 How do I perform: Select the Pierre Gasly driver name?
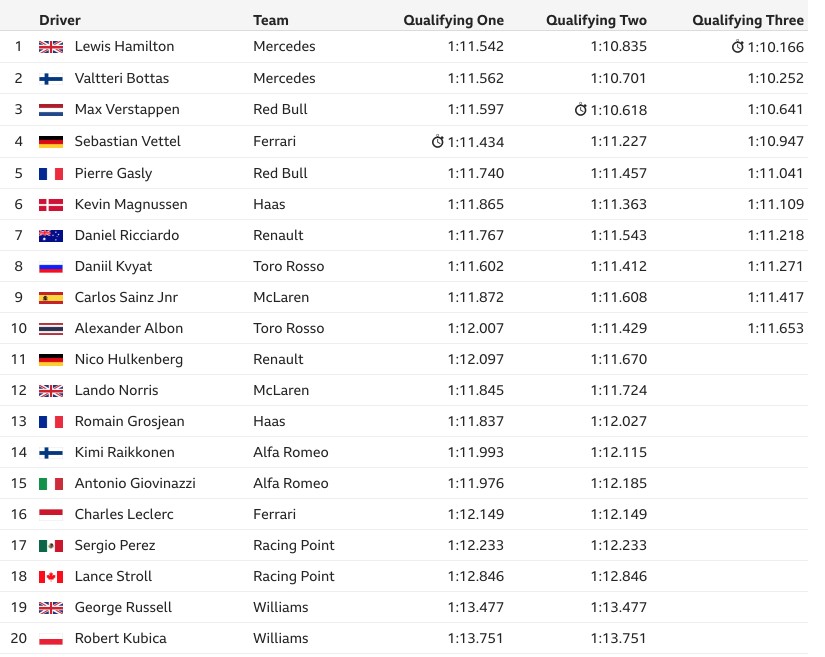(114, 174)
